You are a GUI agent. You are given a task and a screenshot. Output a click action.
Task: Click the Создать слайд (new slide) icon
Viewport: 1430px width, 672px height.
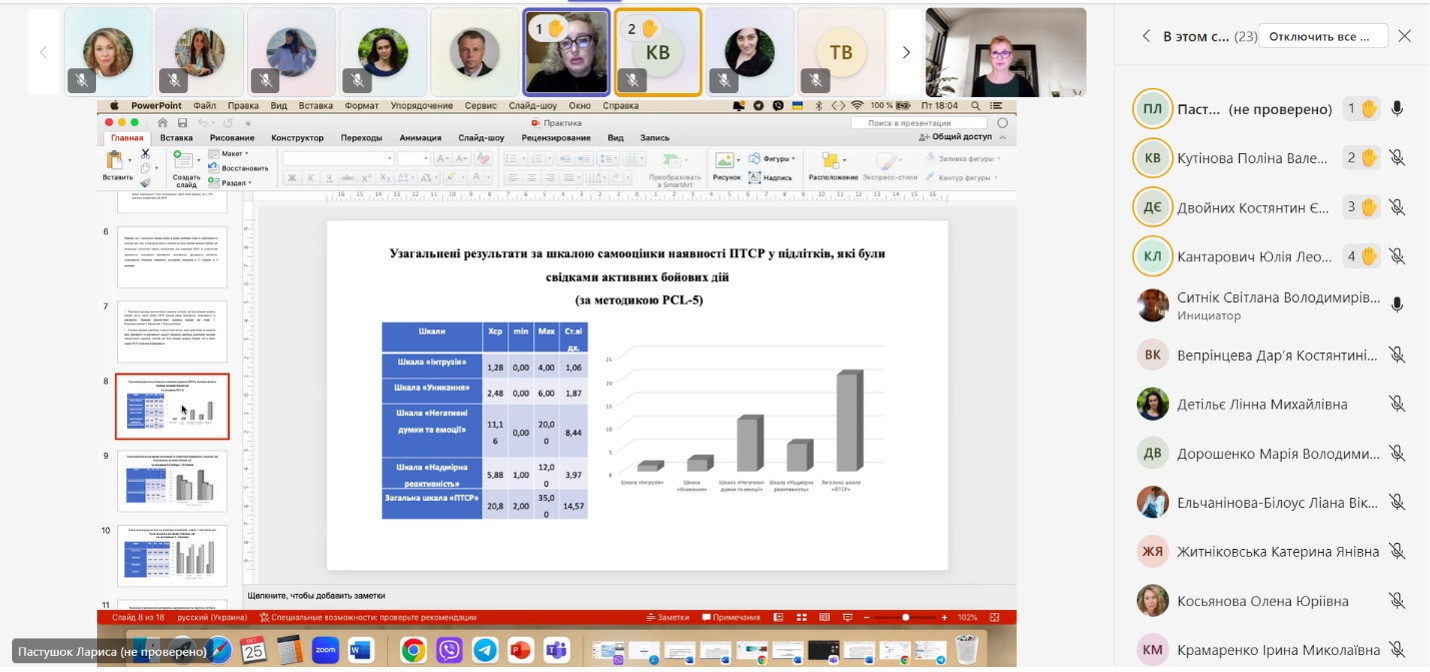pos(185,160)
